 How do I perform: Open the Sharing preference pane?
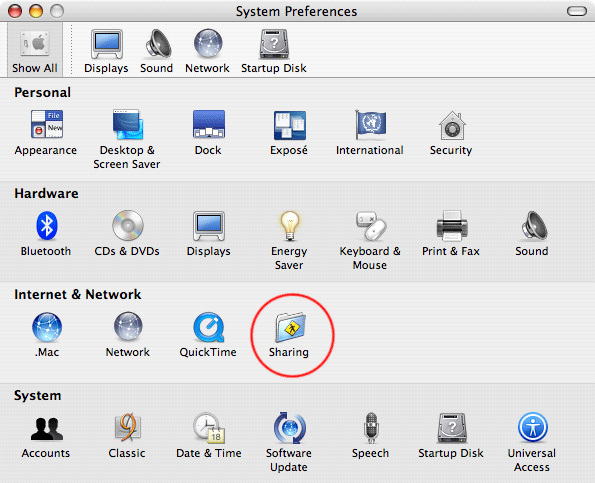point(289,335)
